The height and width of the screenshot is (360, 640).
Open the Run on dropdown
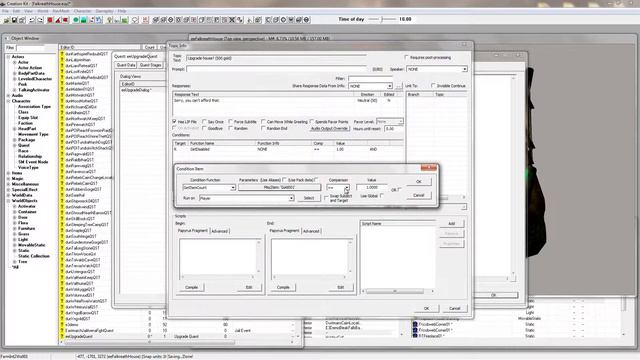tap(291, 198)
